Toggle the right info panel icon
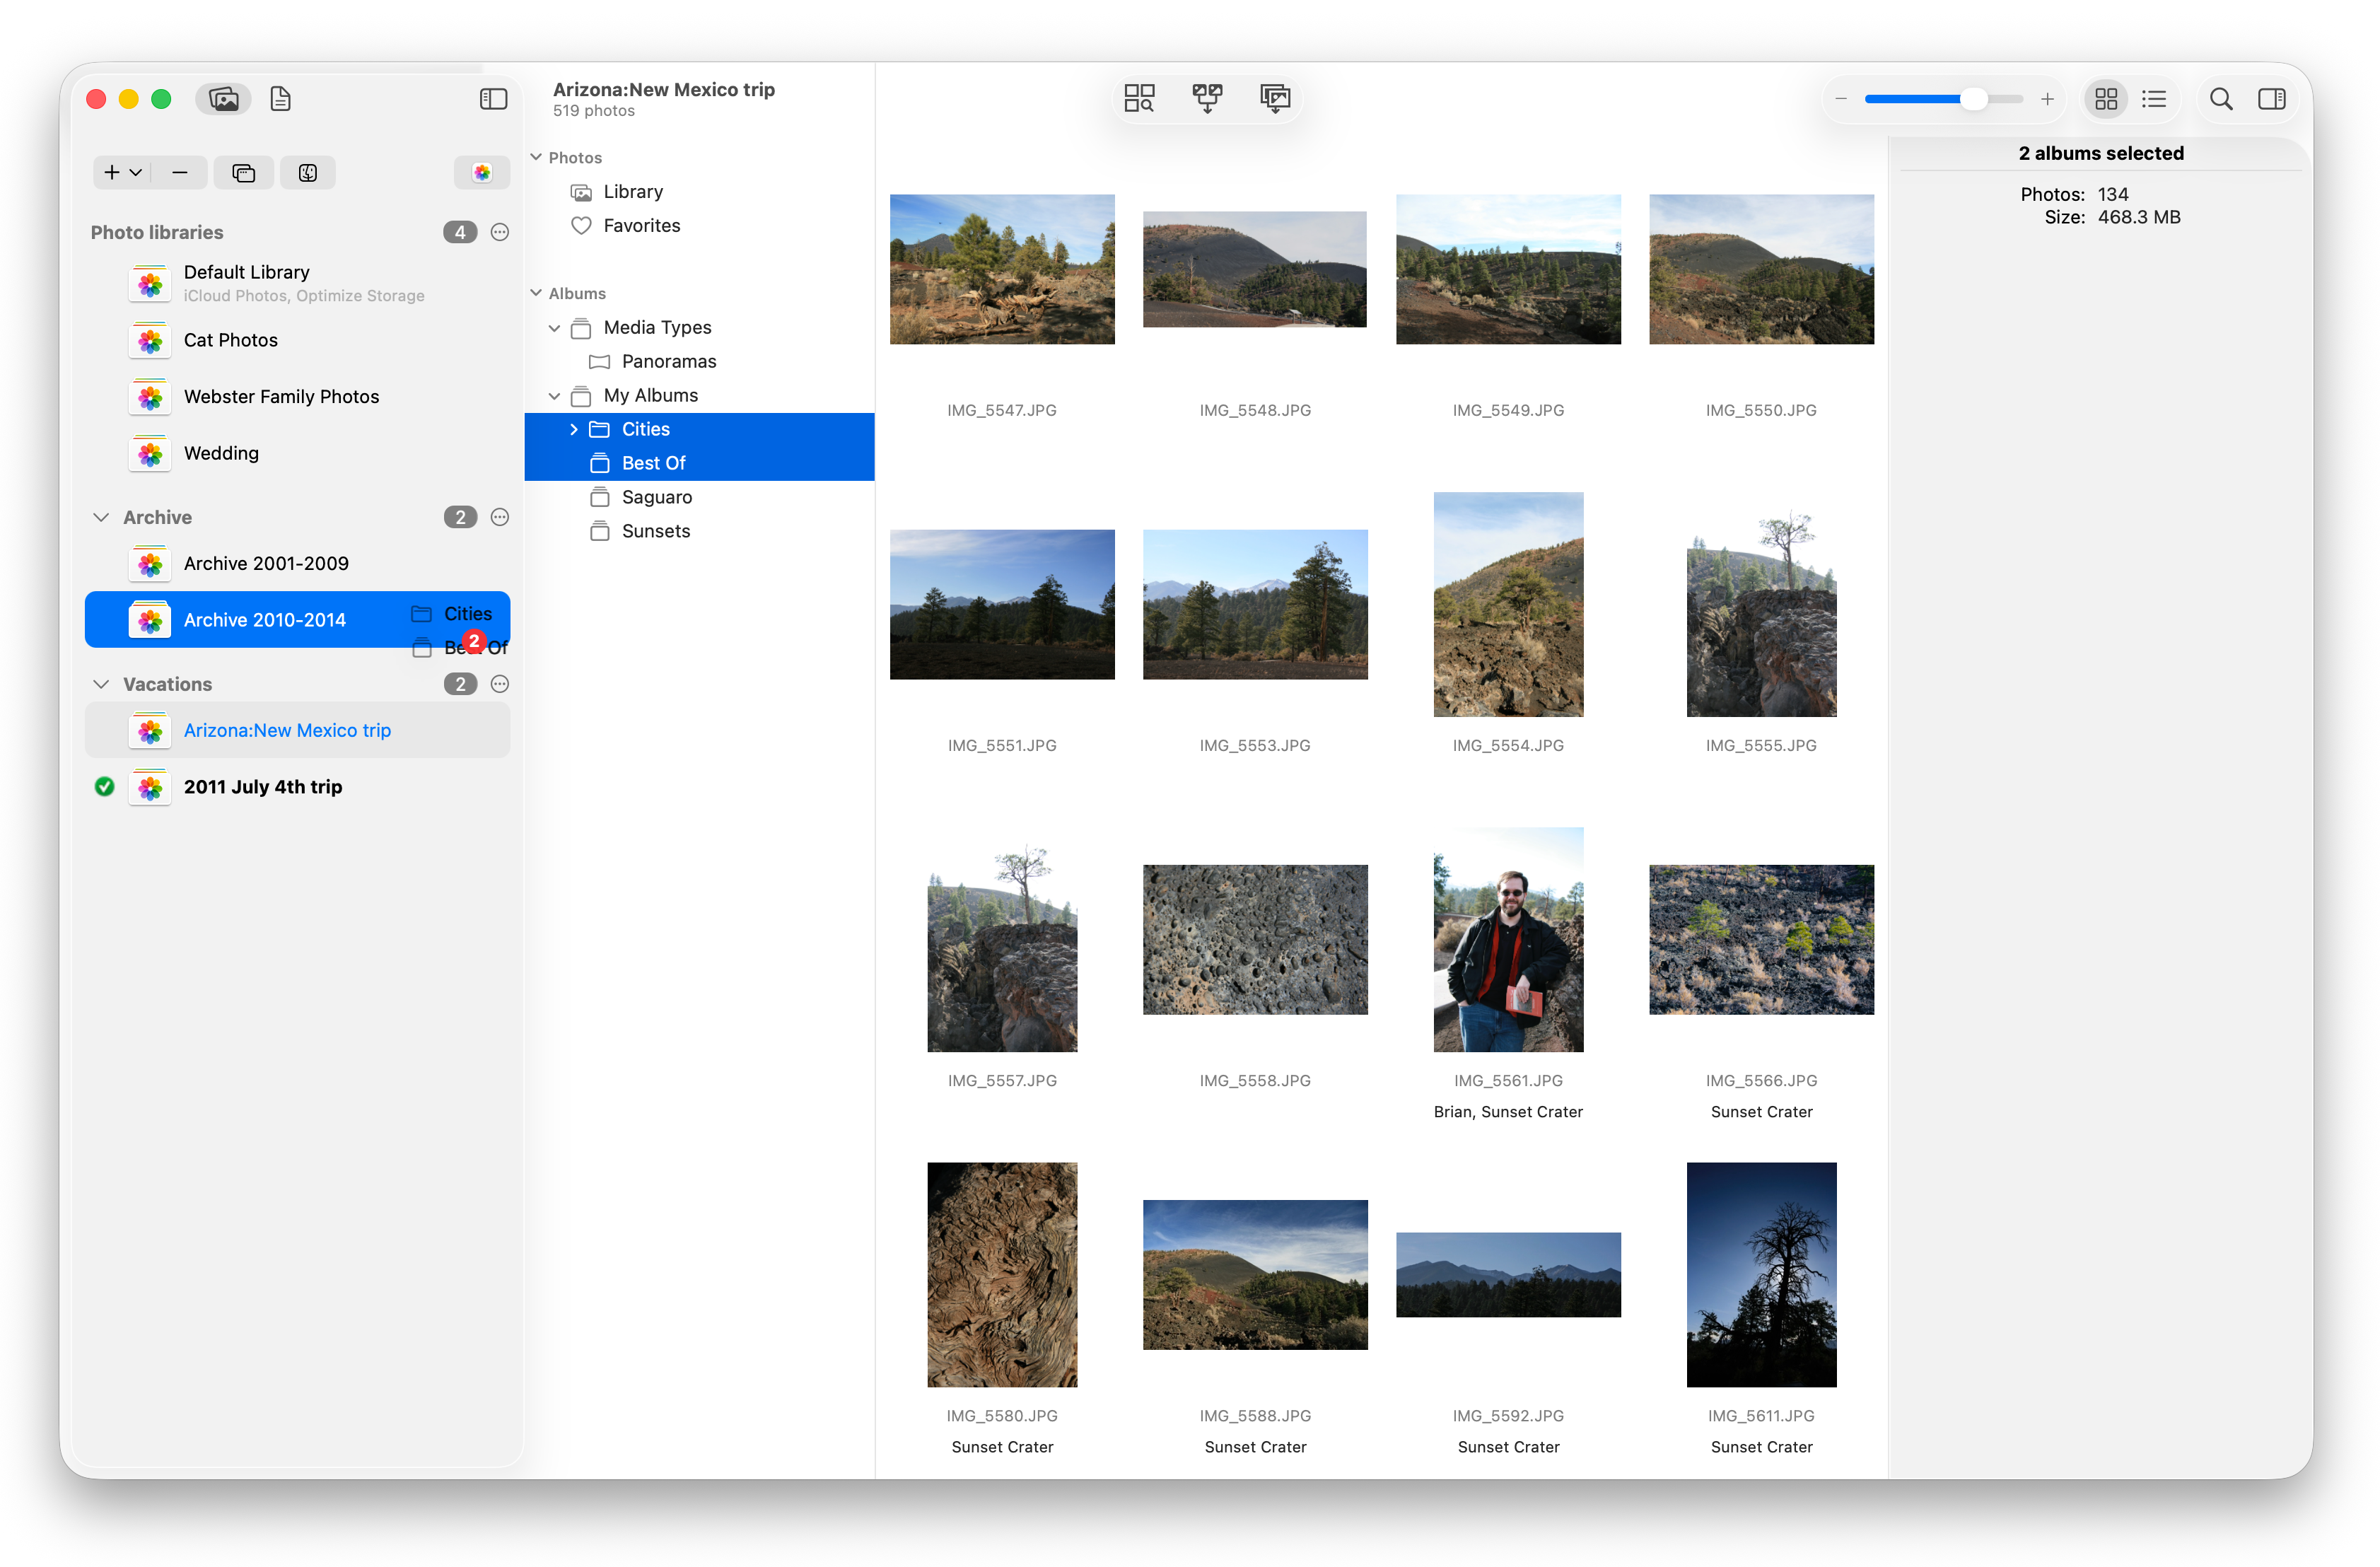Screen dimensions: 2380x1567 point(2271,98)
